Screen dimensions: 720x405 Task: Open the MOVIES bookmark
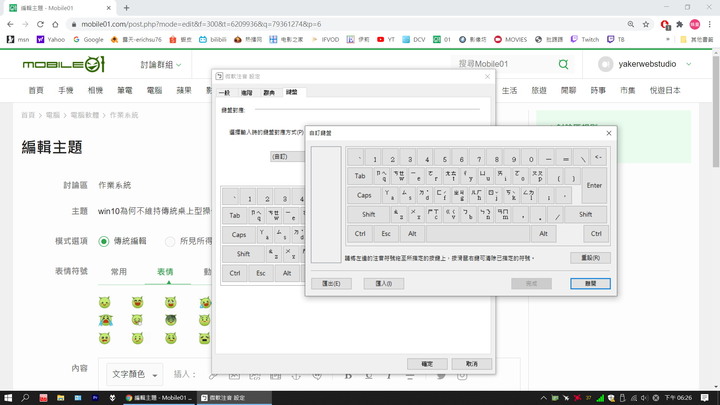[x=511, y=39]
